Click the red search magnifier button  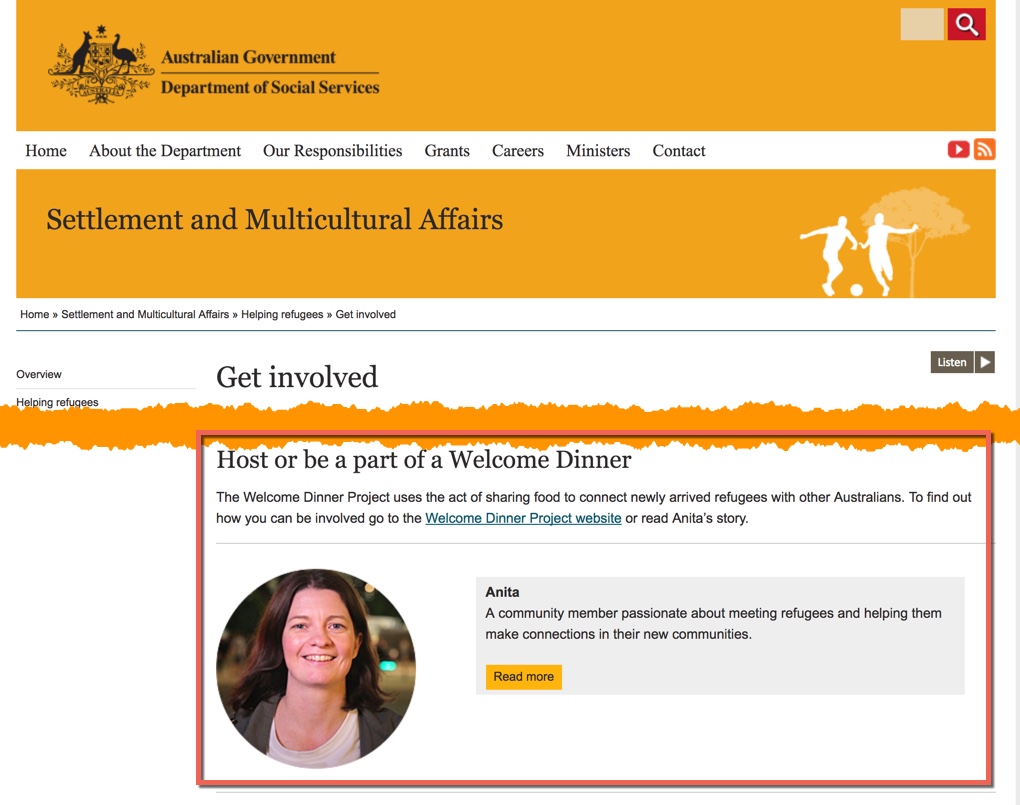pos(966,24)
